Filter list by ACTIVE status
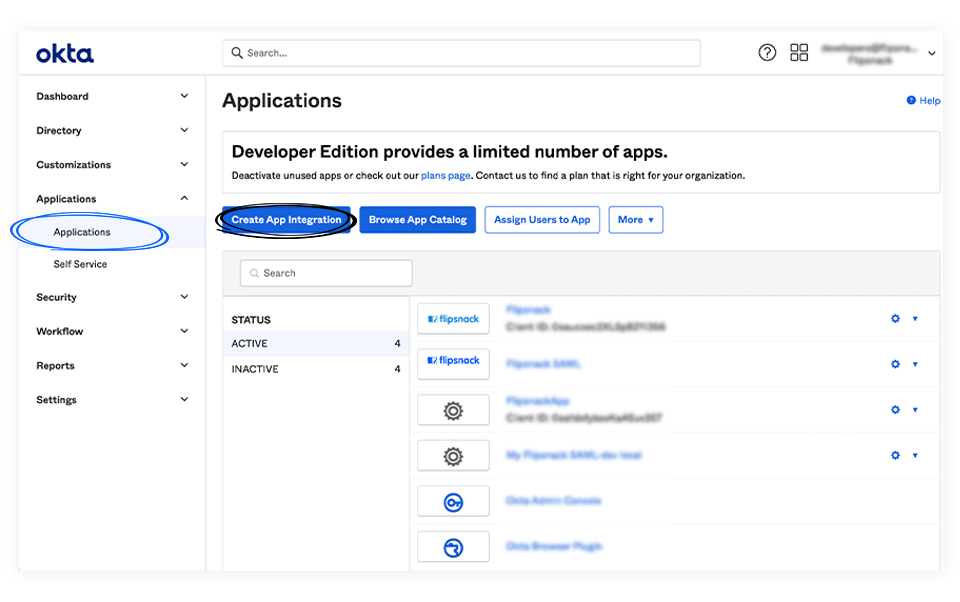The height and width of the screenshot is (602, 960). [x=316, y=344]
